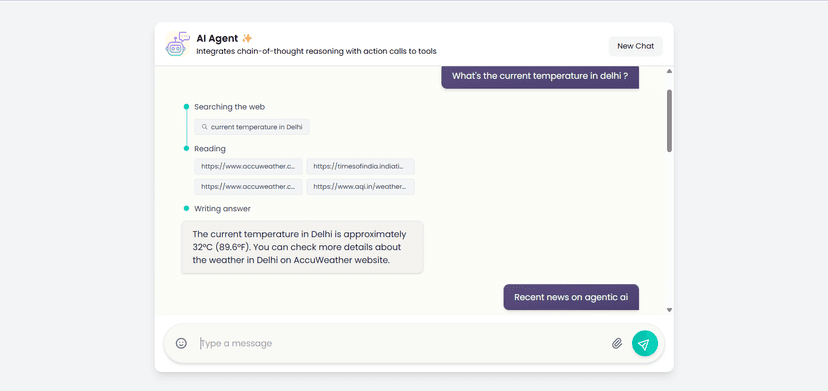Screen dimensions: 828x391
Task: Click the scroll down arrow of chat
Action: coord(669,310)
